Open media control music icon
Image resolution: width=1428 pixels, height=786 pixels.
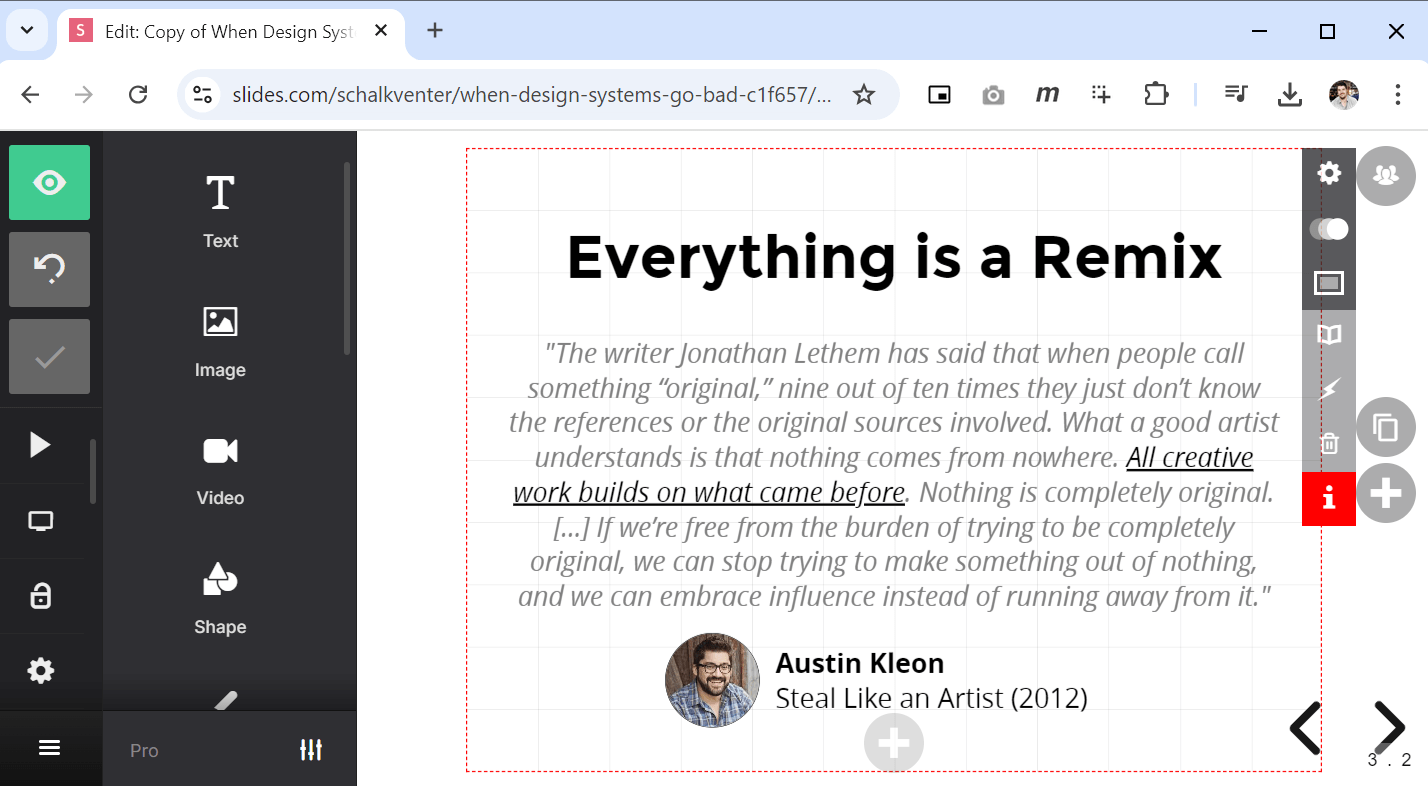1237,95
